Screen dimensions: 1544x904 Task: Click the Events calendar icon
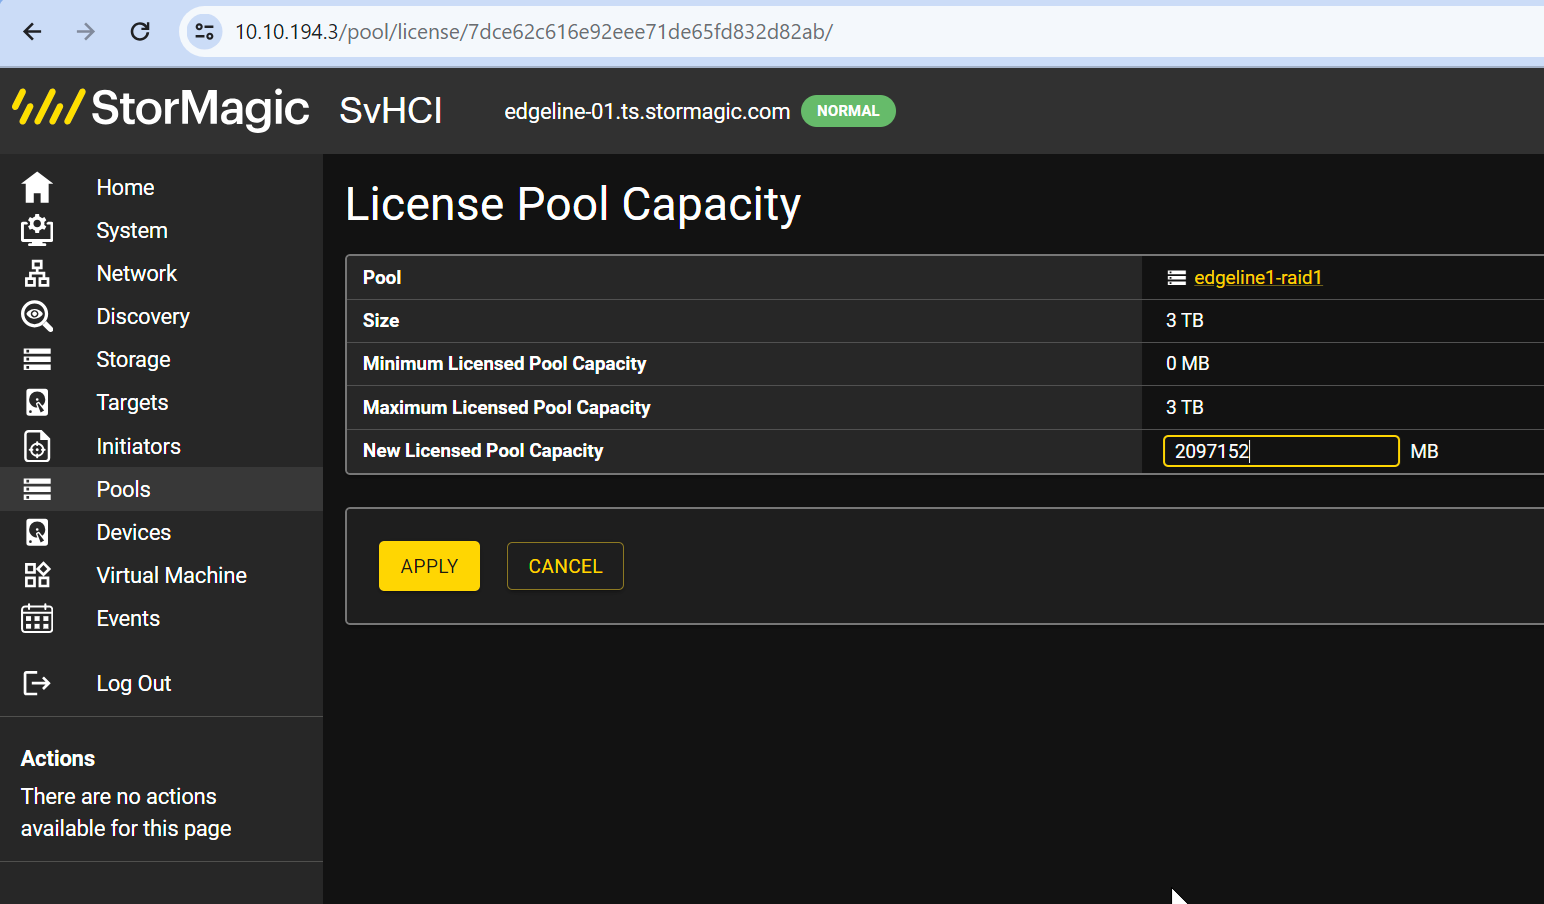tap(37, 618)
